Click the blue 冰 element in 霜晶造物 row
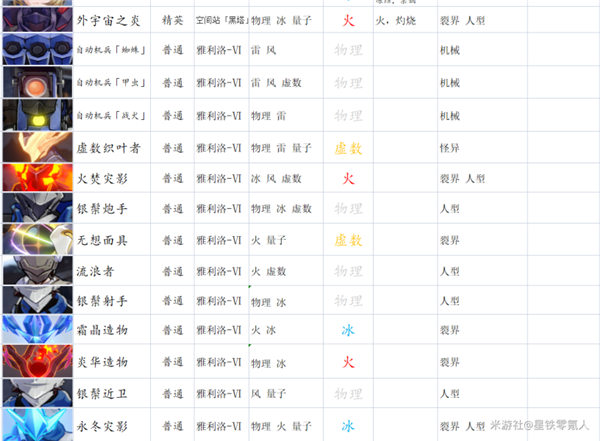 (348, 330)
